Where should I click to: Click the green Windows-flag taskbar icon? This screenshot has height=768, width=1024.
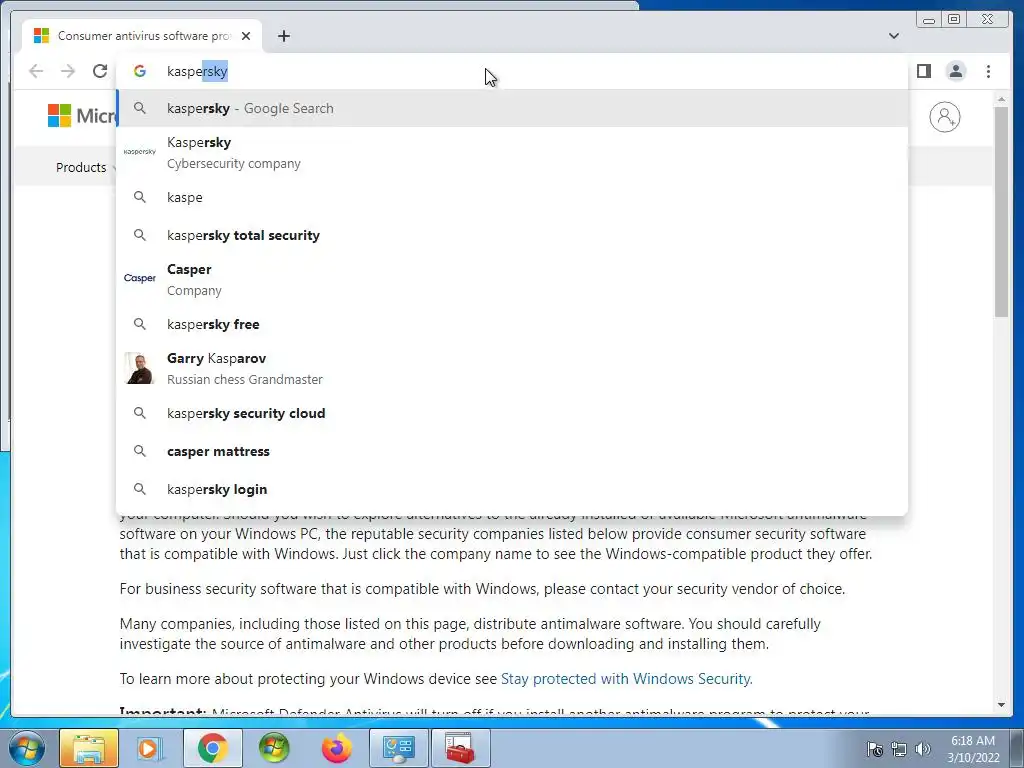274,748
